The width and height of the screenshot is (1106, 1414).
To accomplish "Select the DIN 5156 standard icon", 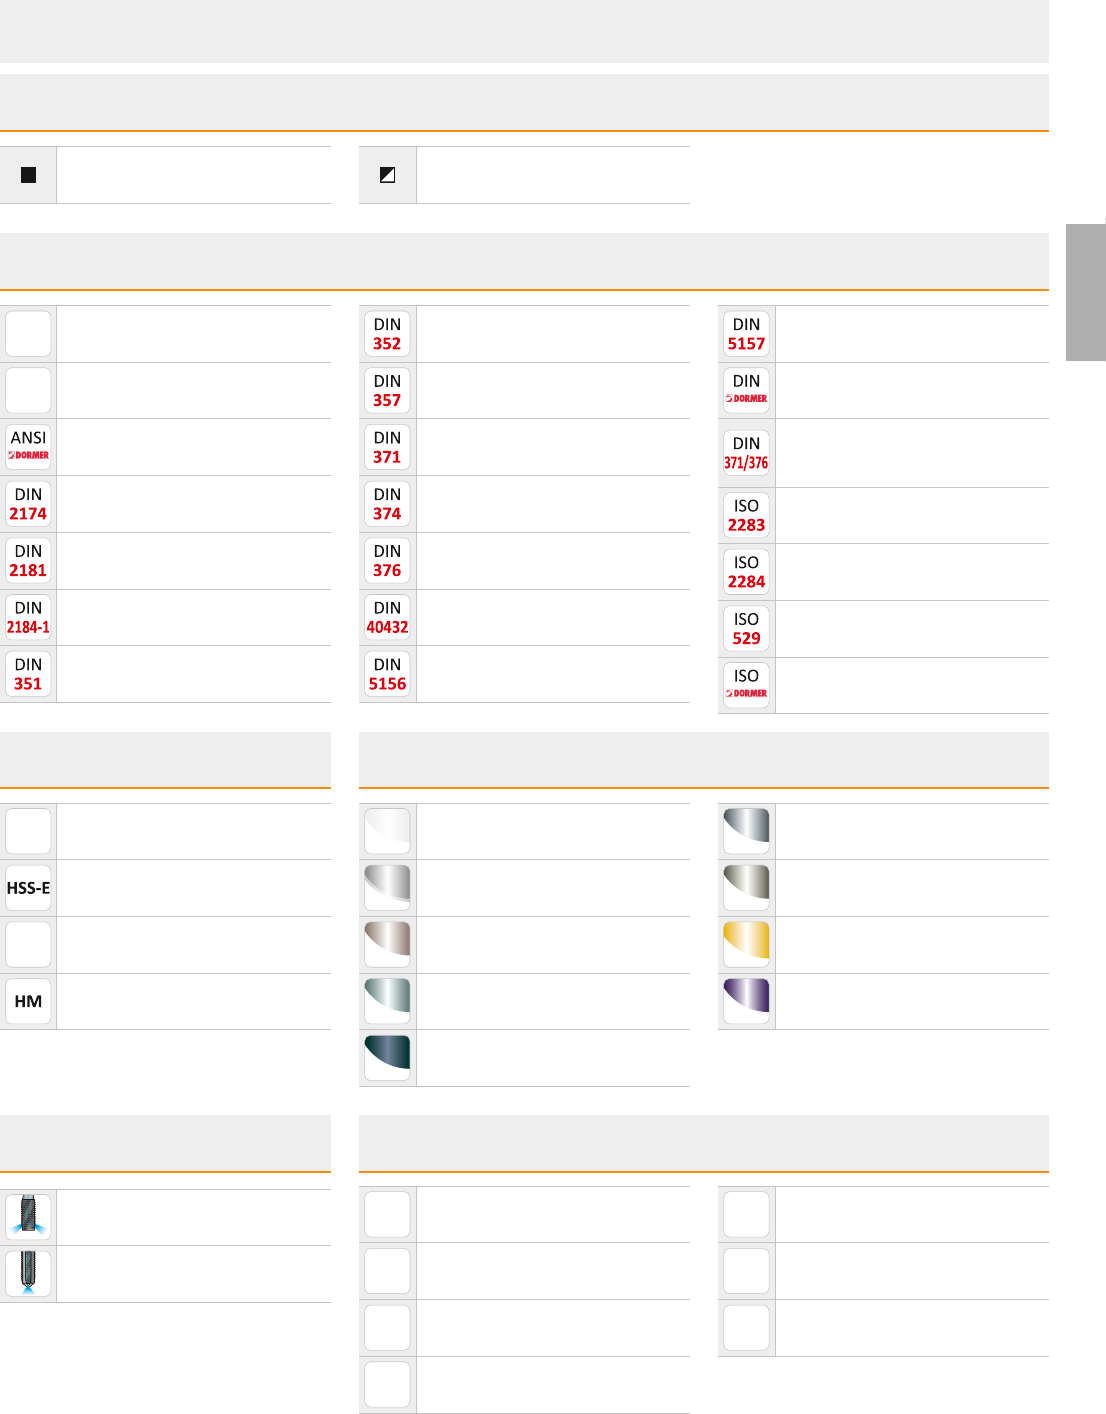I will tap(387, 674).
